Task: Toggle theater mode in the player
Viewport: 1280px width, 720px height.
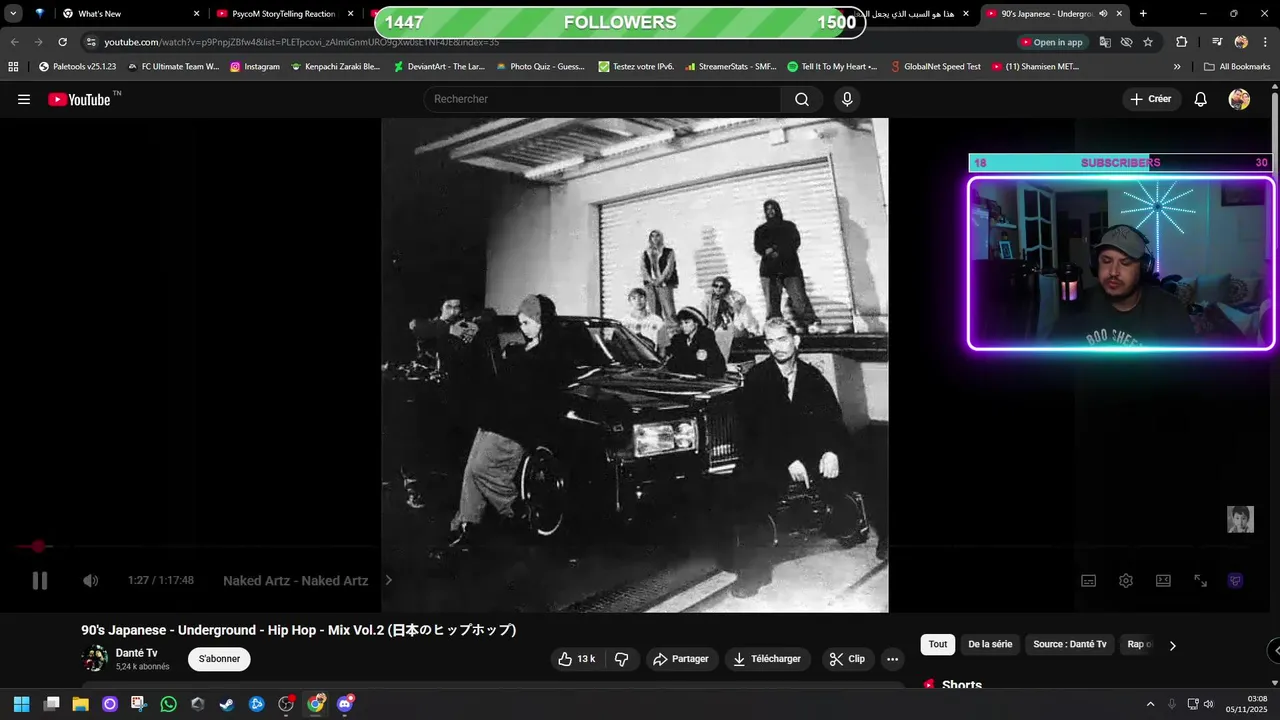Action: tap(1163, 581)
